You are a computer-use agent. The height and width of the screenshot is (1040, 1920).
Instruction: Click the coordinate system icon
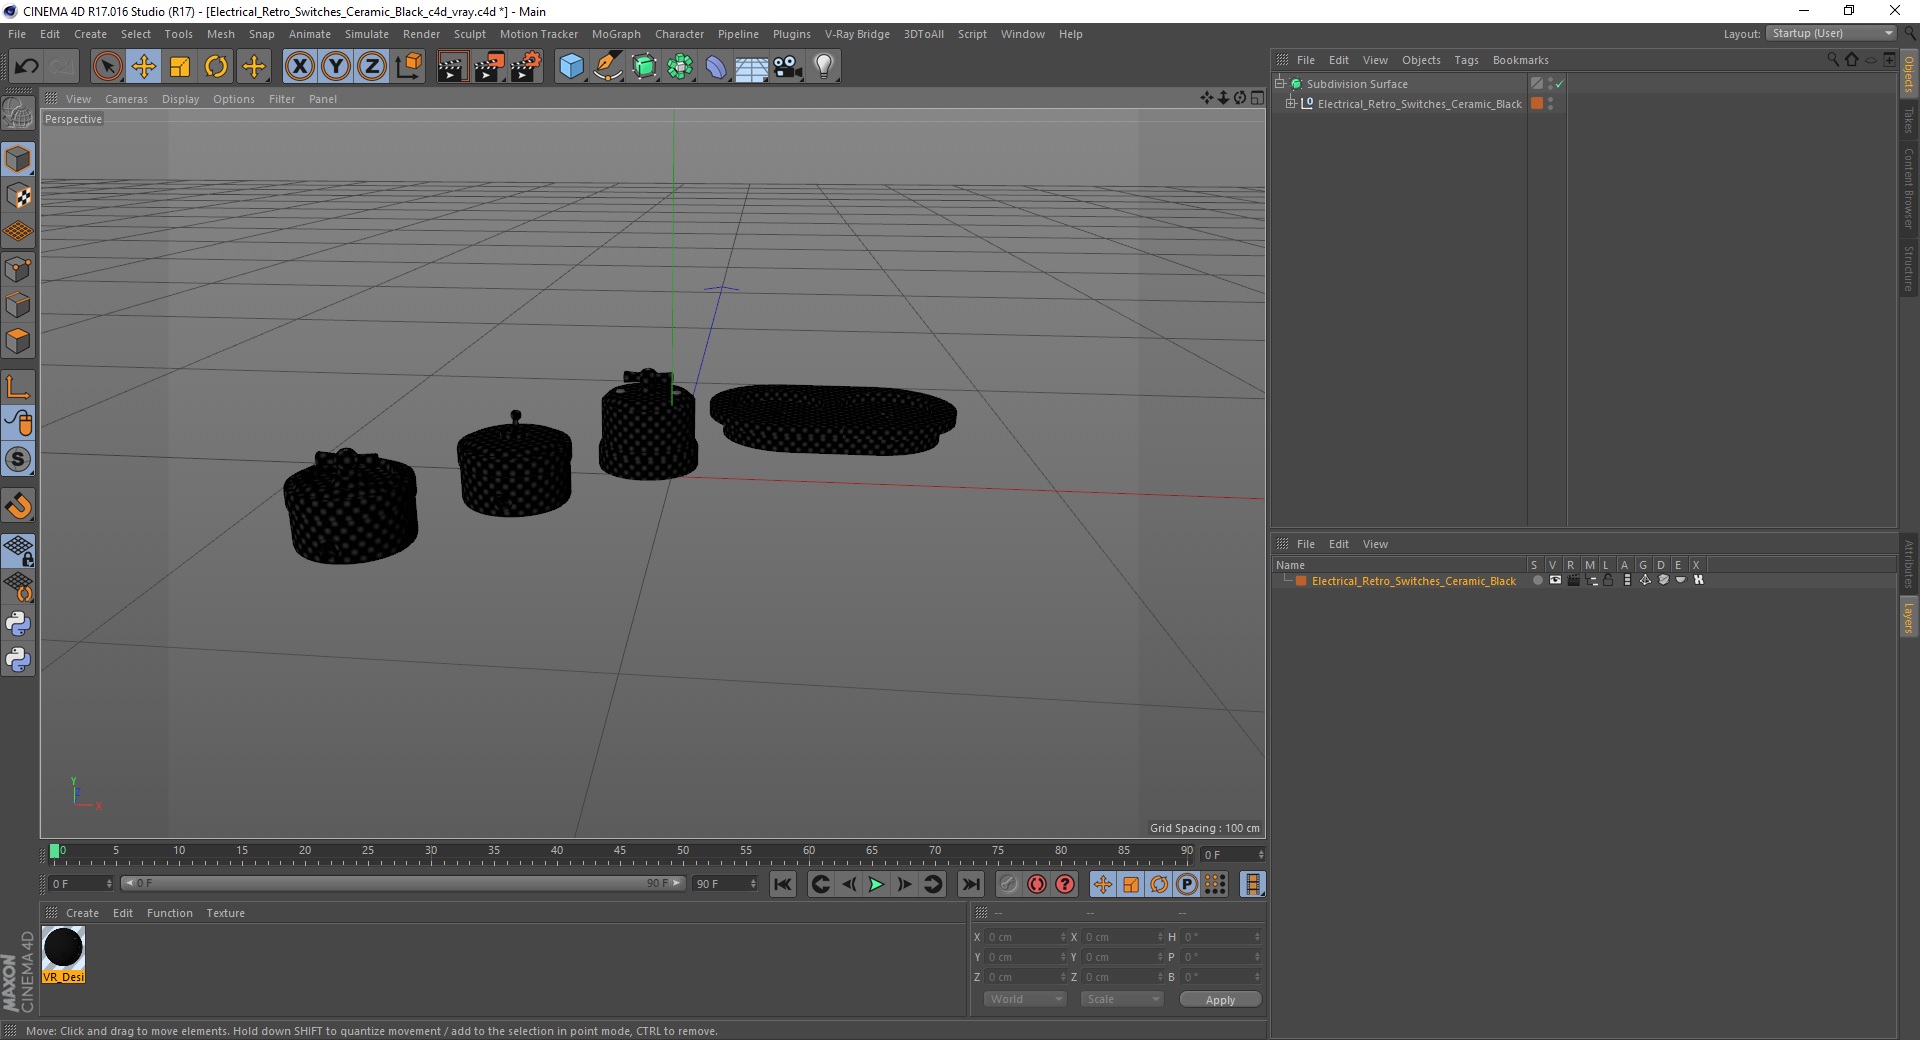[x=408, y=67]
